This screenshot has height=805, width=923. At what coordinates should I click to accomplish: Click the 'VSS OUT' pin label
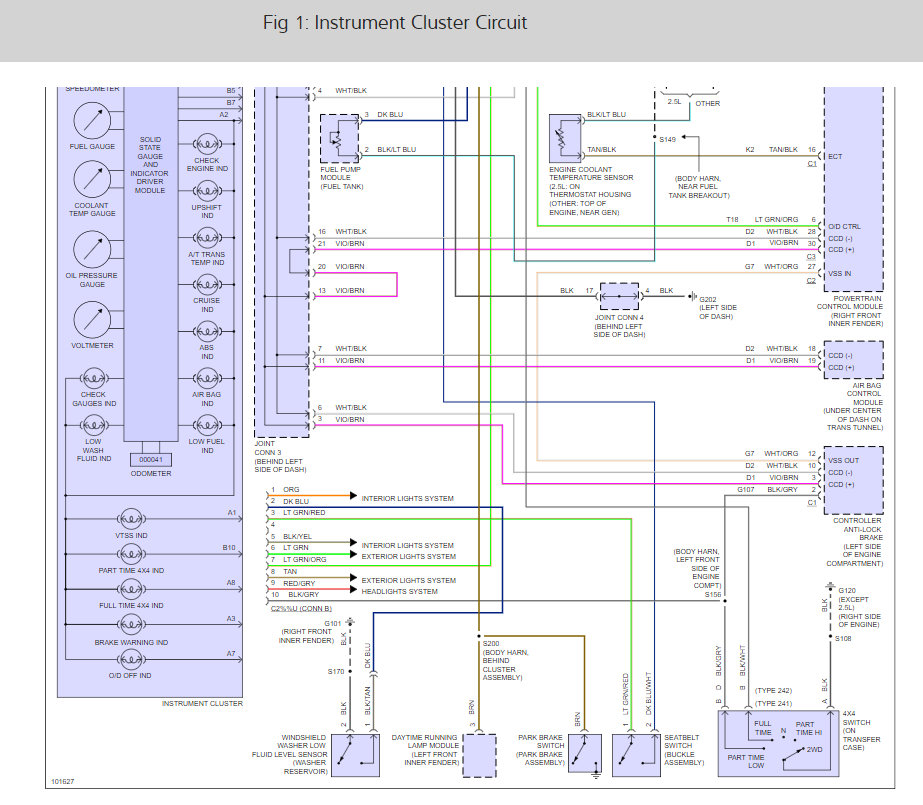coord(843,461)
